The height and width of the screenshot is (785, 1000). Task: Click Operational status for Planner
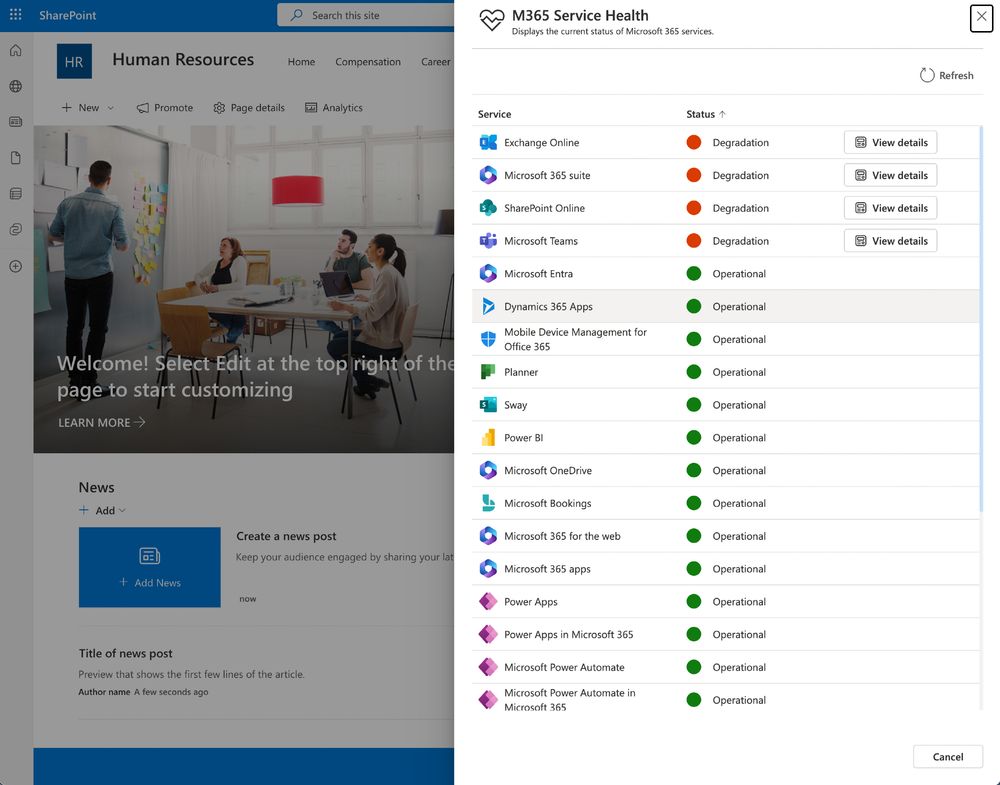pos(739,372)
